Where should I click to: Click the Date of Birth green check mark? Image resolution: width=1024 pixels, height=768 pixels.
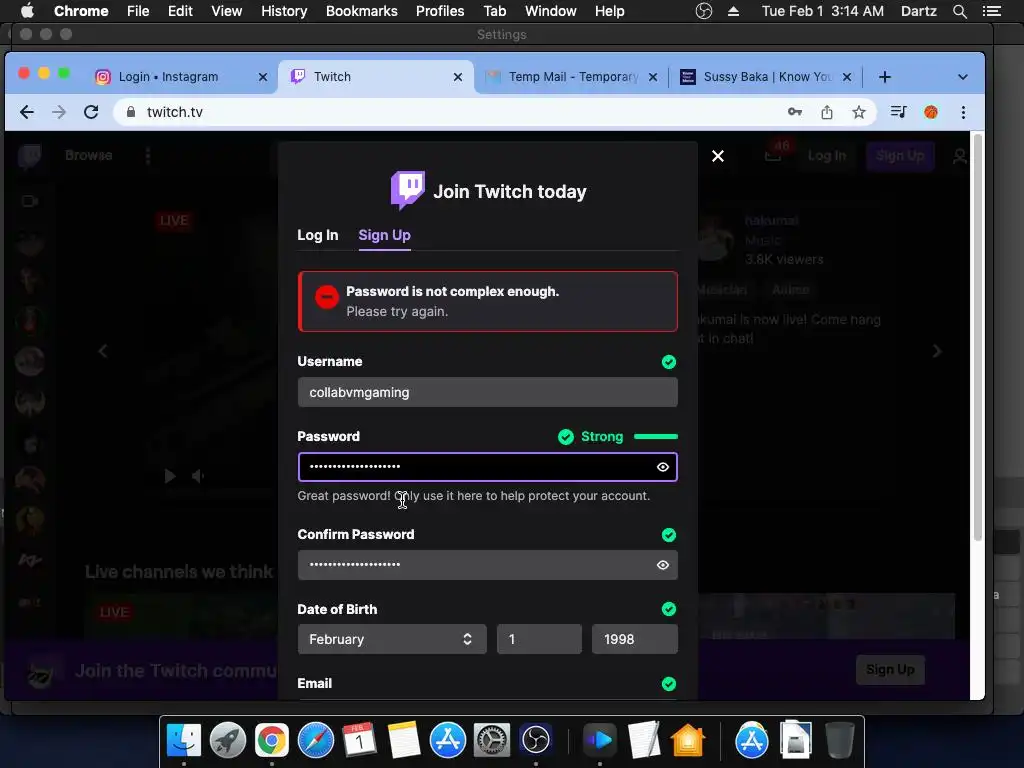(x=669, y=609)
